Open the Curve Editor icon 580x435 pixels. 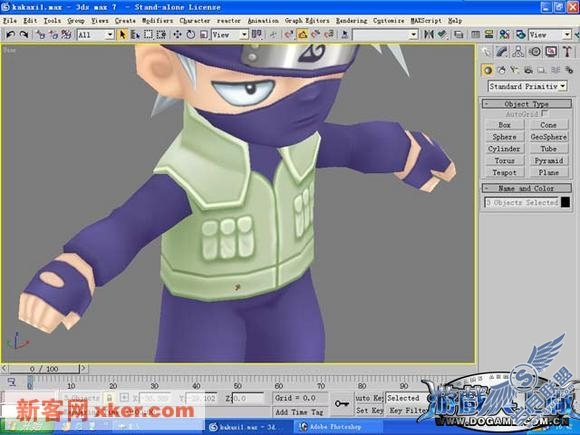(x=475, y=35)
